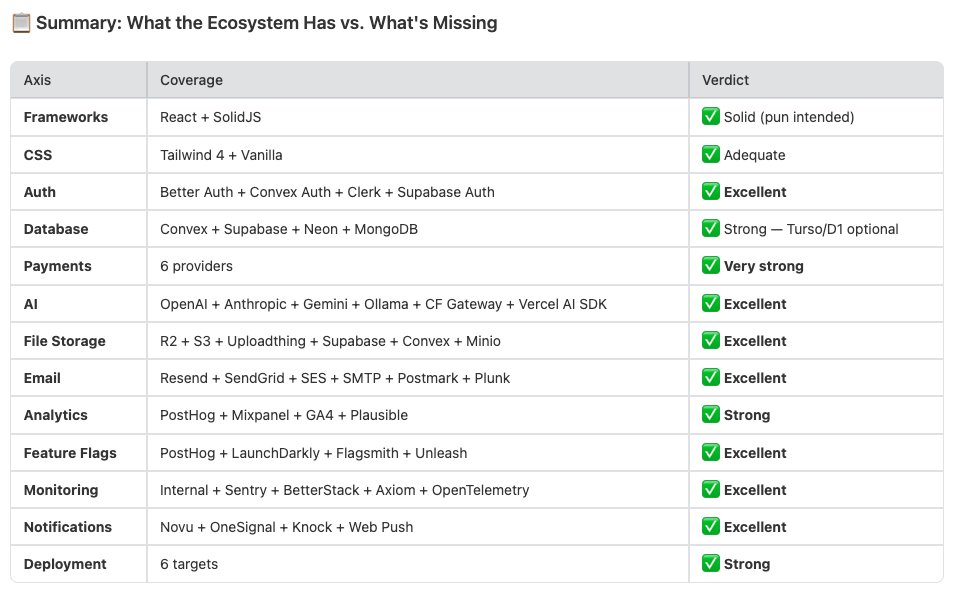Click the "React + SolidJS" coverage cell
The height and width of the screenshot is (599, 955).
pos(418,117)
